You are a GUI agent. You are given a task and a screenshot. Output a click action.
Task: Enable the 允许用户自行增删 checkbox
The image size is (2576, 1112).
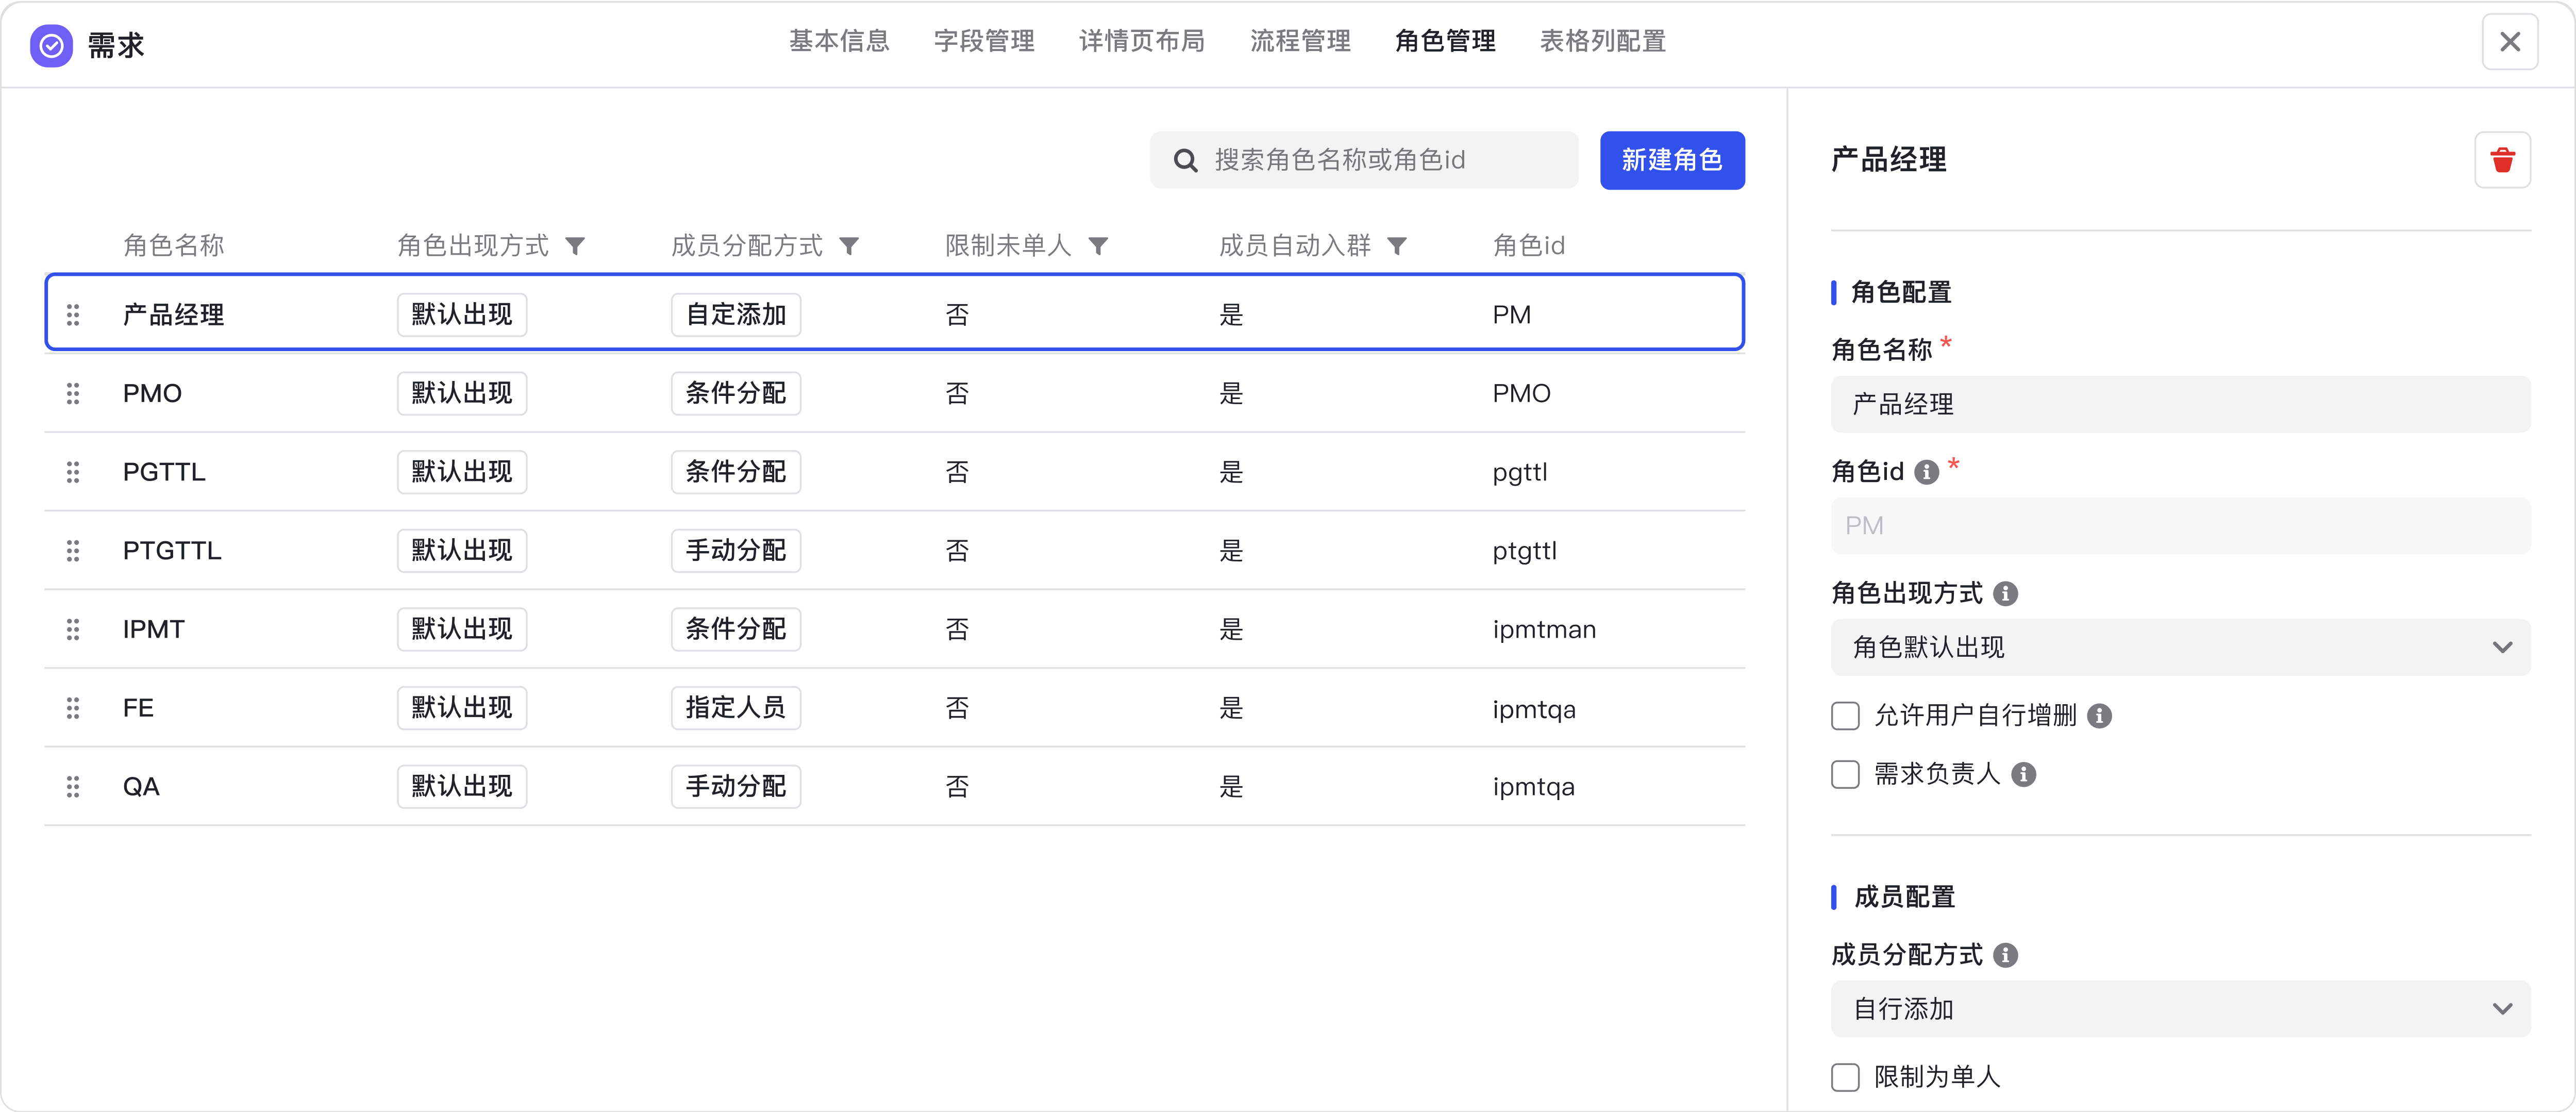(x=1845, y=715)
